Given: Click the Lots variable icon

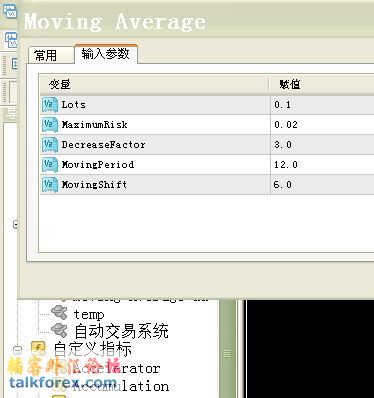Looking at the screenshot, I should coord(50,105).
